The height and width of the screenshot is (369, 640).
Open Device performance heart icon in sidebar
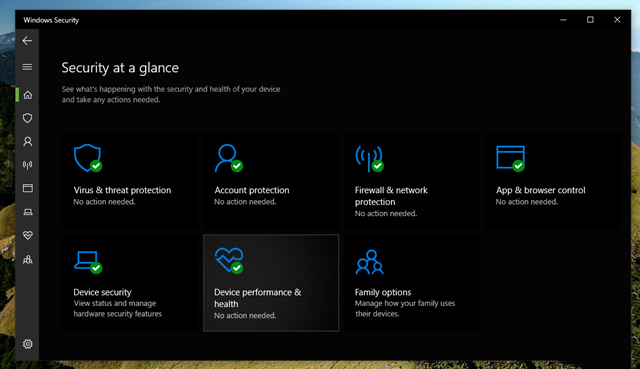pos(27,236)
